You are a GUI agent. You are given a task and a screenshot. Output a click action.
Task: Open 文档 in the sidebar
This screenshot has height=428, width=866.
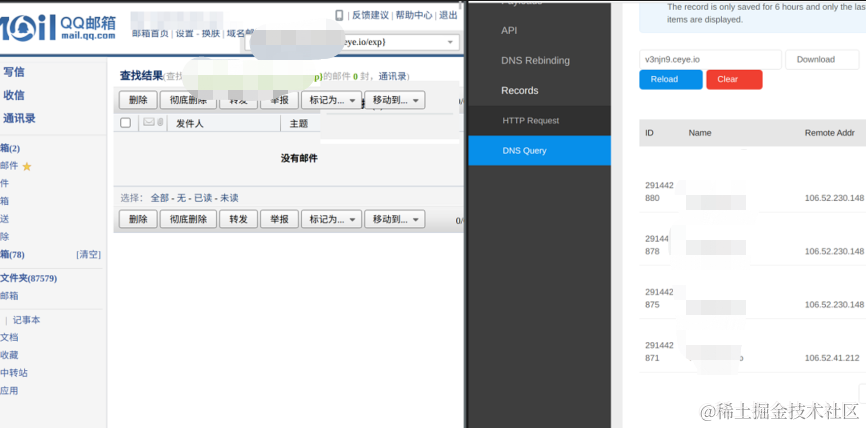[x=9, y=337]
